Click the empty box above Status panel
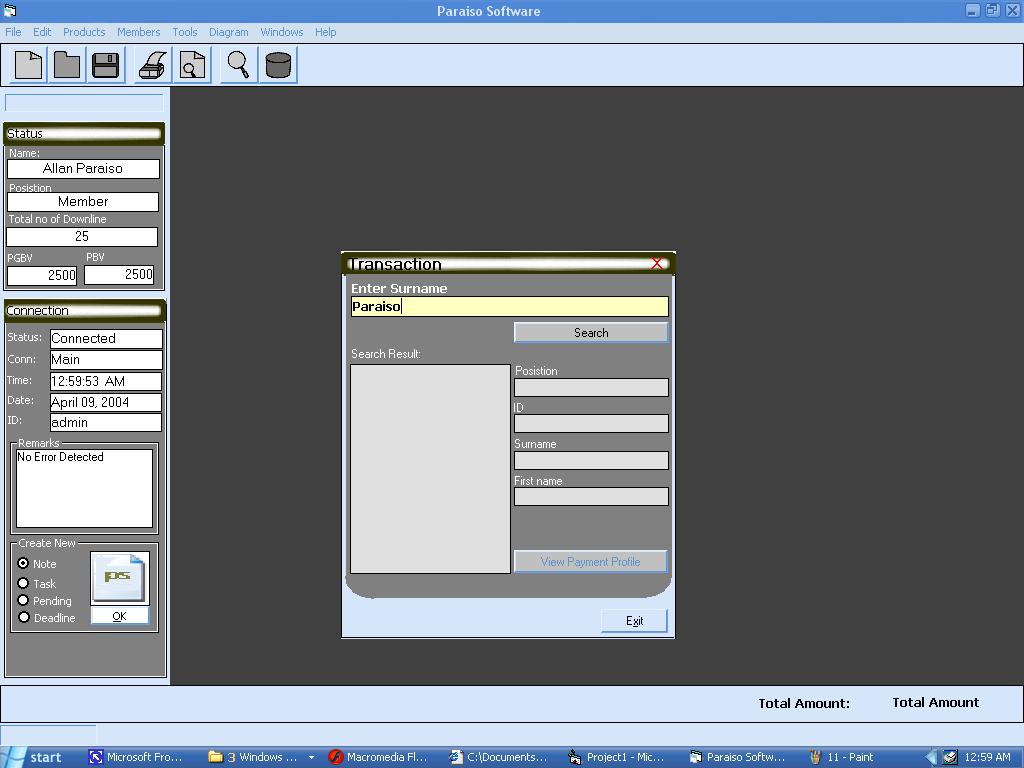The width and height of the screenshot is (1024, 768). pyautogui.click(x=84, y=103)
